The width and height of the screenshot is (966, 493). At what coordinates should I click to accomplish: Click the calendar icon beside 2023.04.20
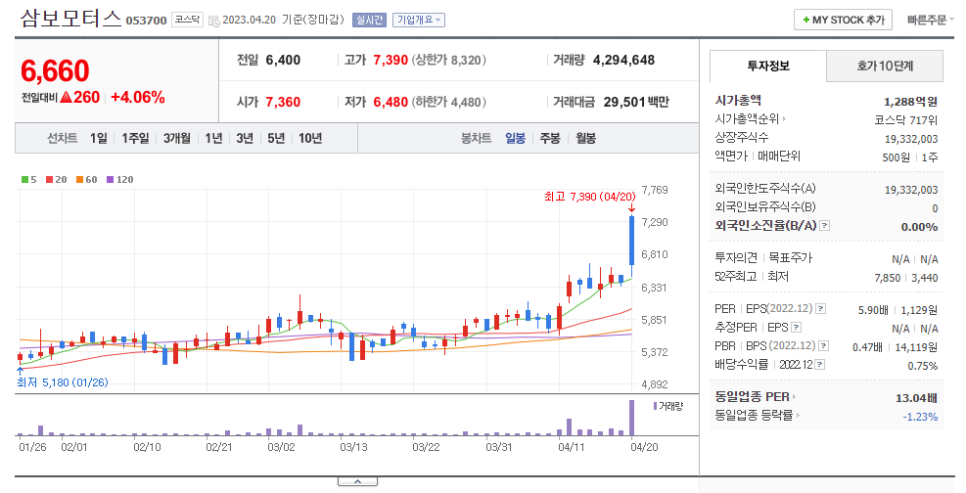click(214, 20)
